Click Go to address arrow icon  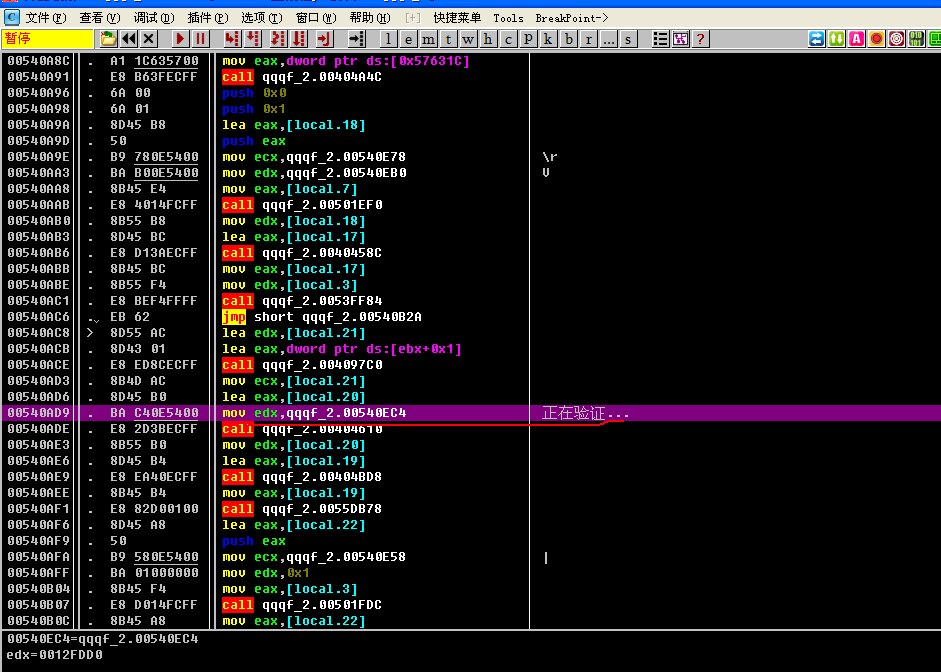coord(356,39)
